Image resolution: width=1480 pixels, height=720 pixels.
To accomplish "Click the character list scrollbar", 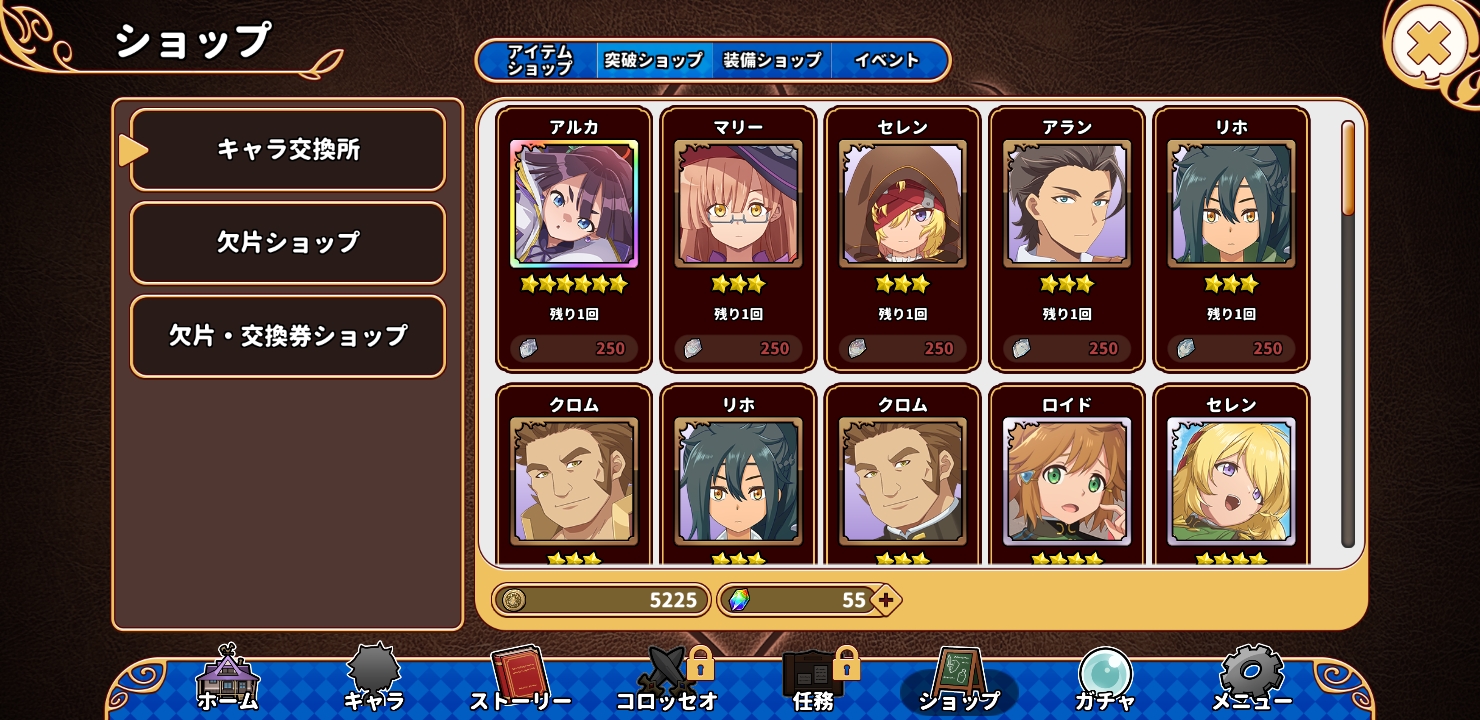I will [1348, 334].
